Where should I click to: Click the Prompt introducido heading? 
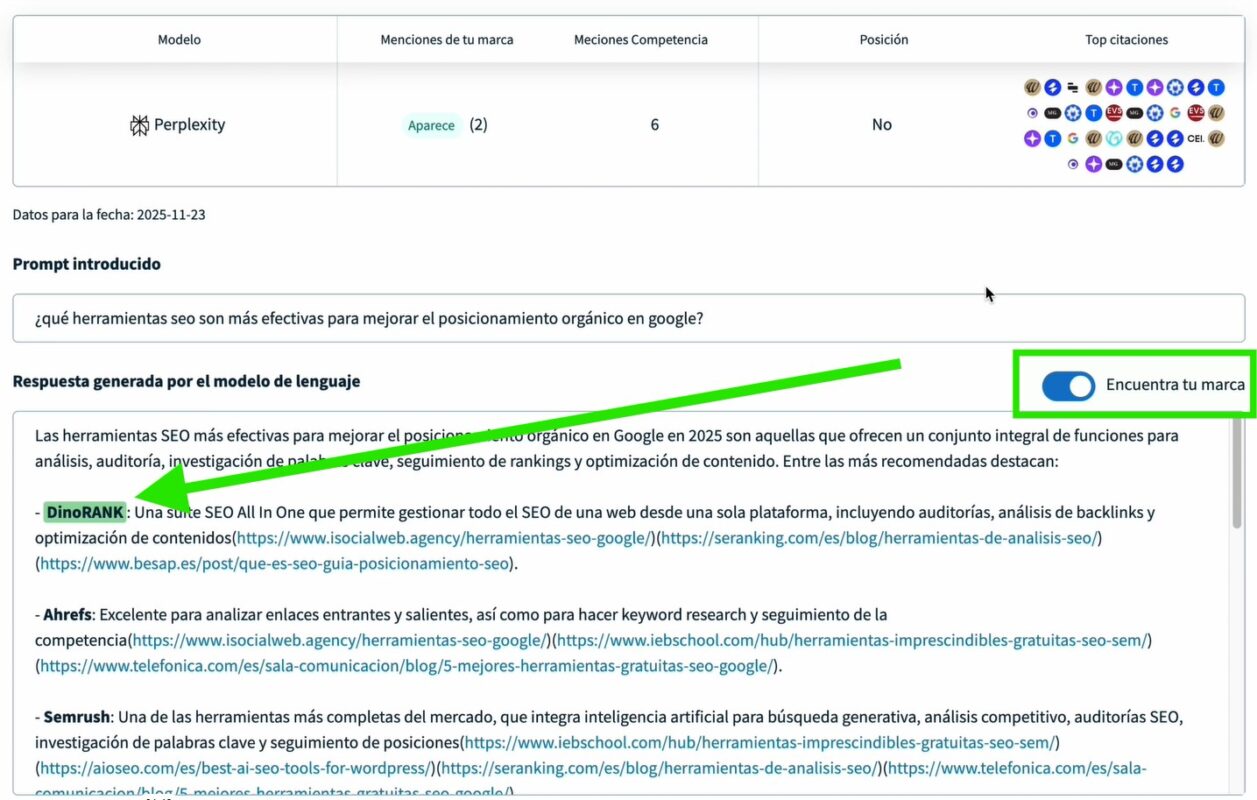point(87,264)
